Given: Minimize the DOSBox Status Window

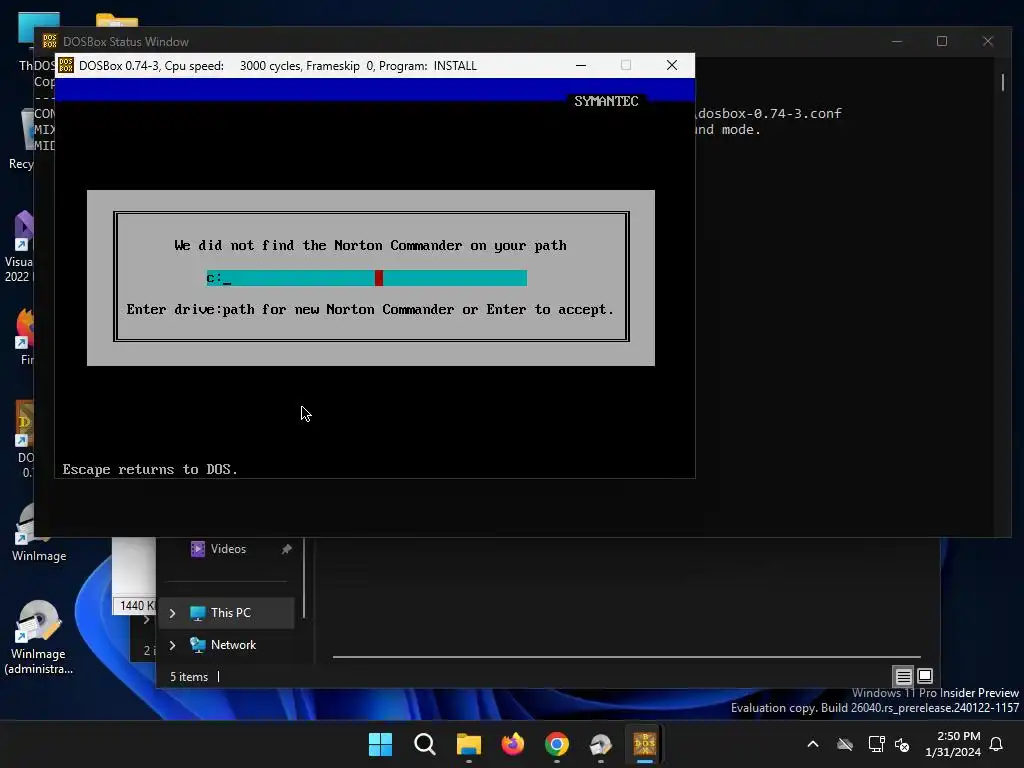Looking at the screenshot, I should point(897,41).
